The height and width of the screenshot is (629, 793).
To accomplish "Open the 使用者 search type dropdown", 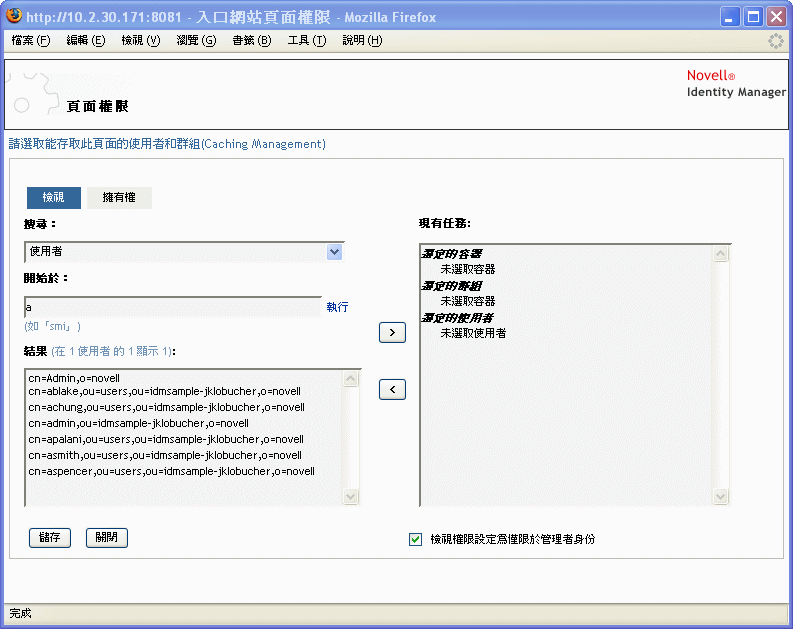I will point(184,252).
